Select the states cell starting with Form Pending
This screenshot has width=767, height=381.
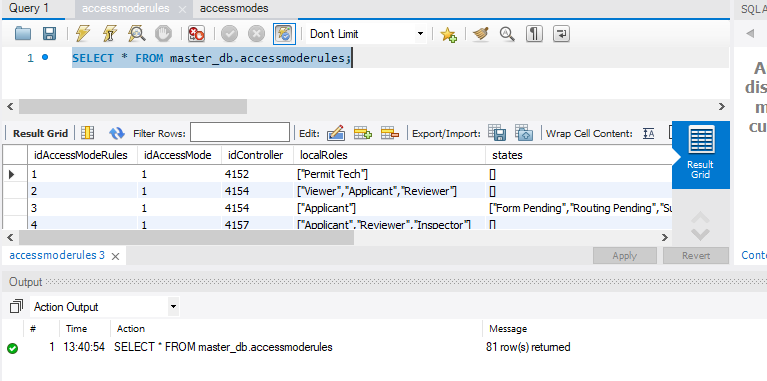[x=579, y=208]
